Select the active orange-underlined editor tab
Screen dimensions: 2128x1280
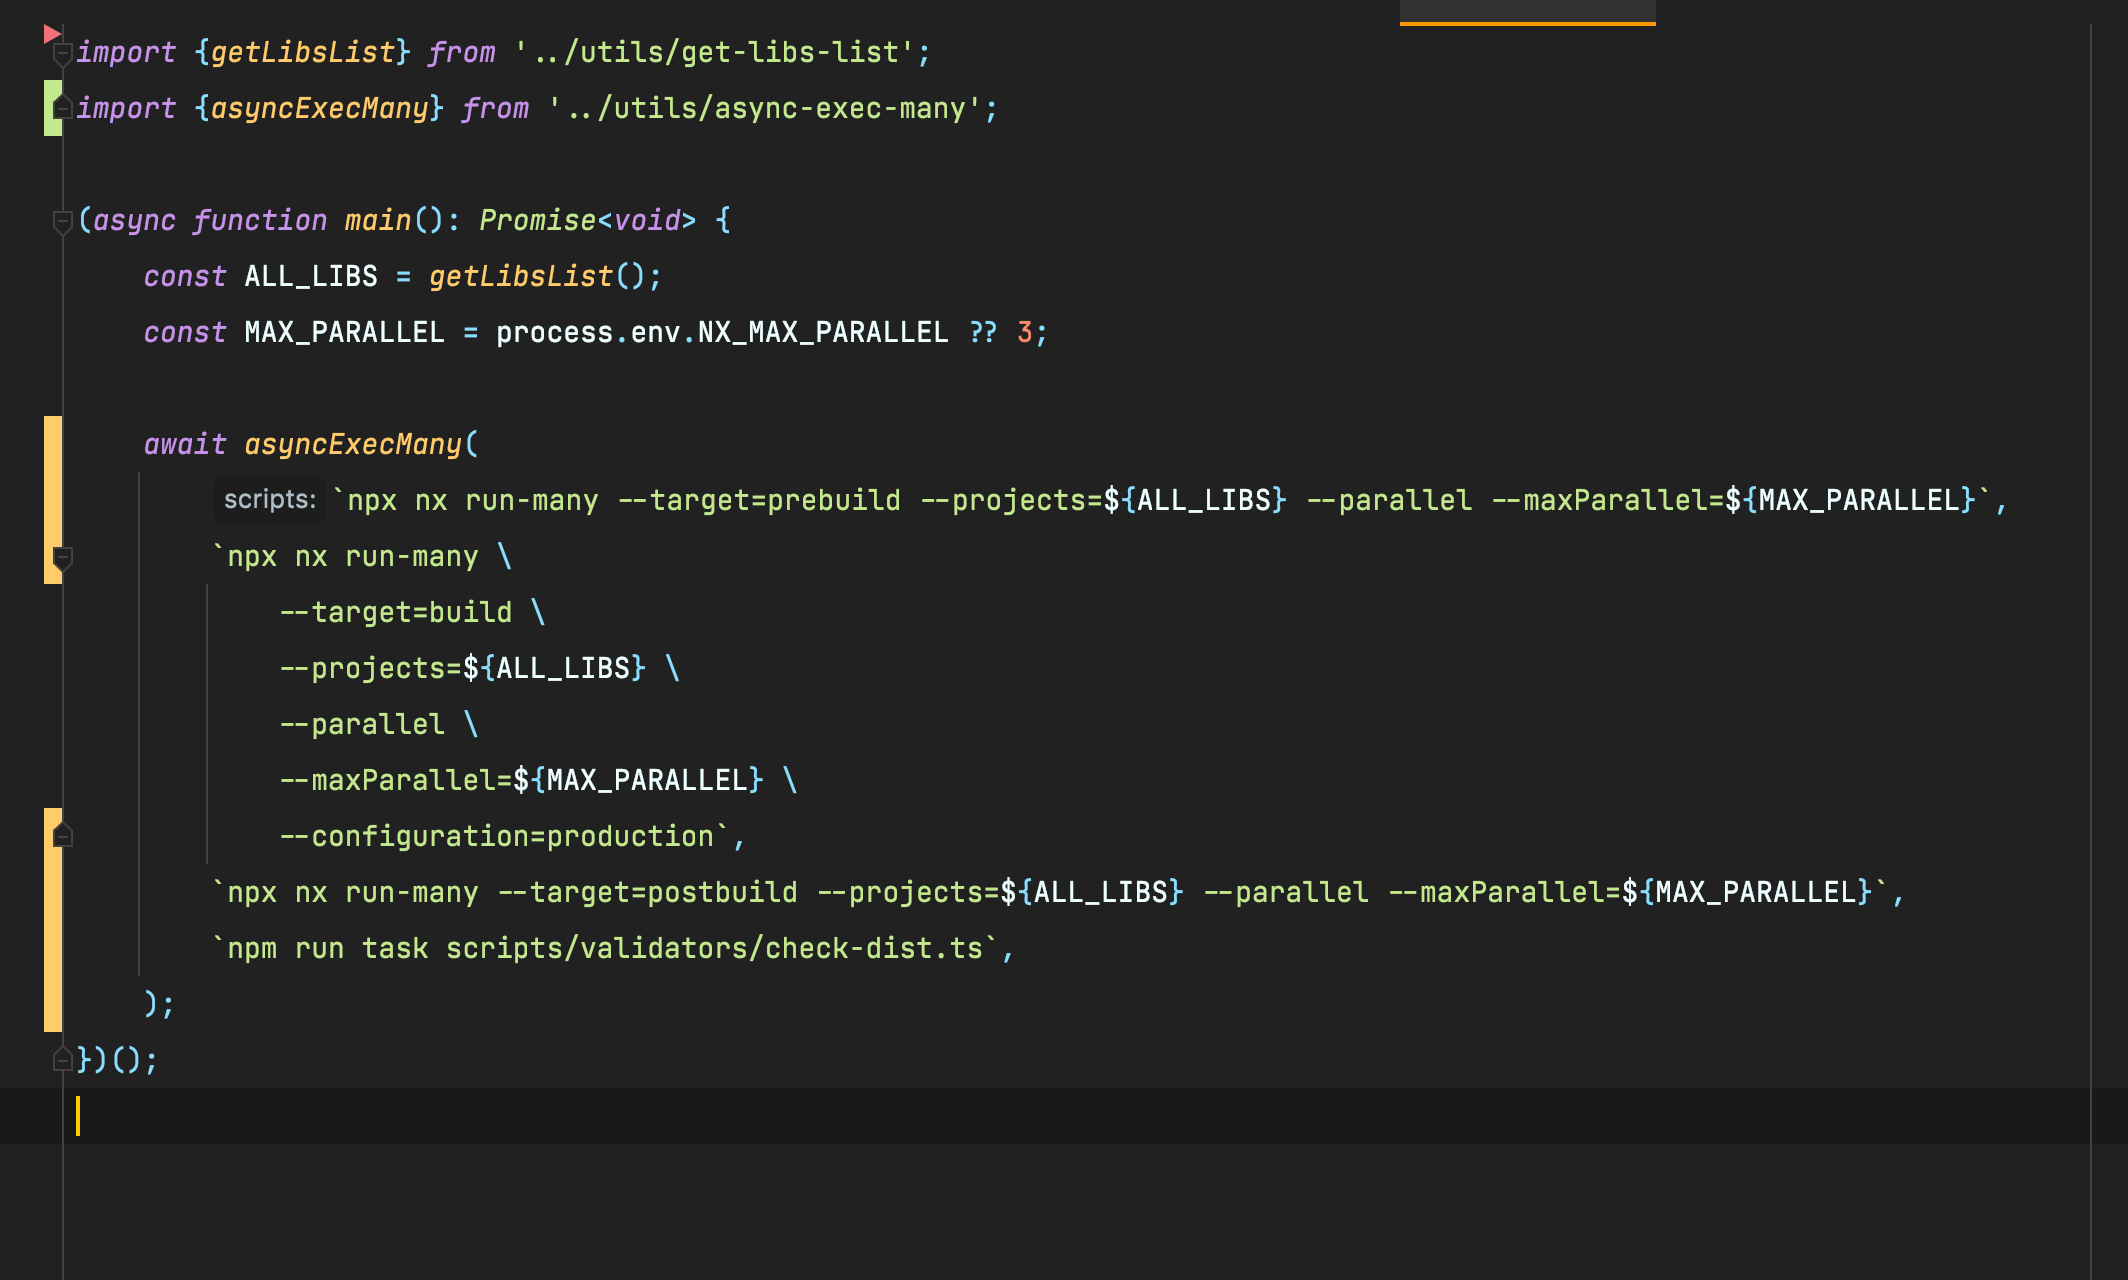(1527, 12)
